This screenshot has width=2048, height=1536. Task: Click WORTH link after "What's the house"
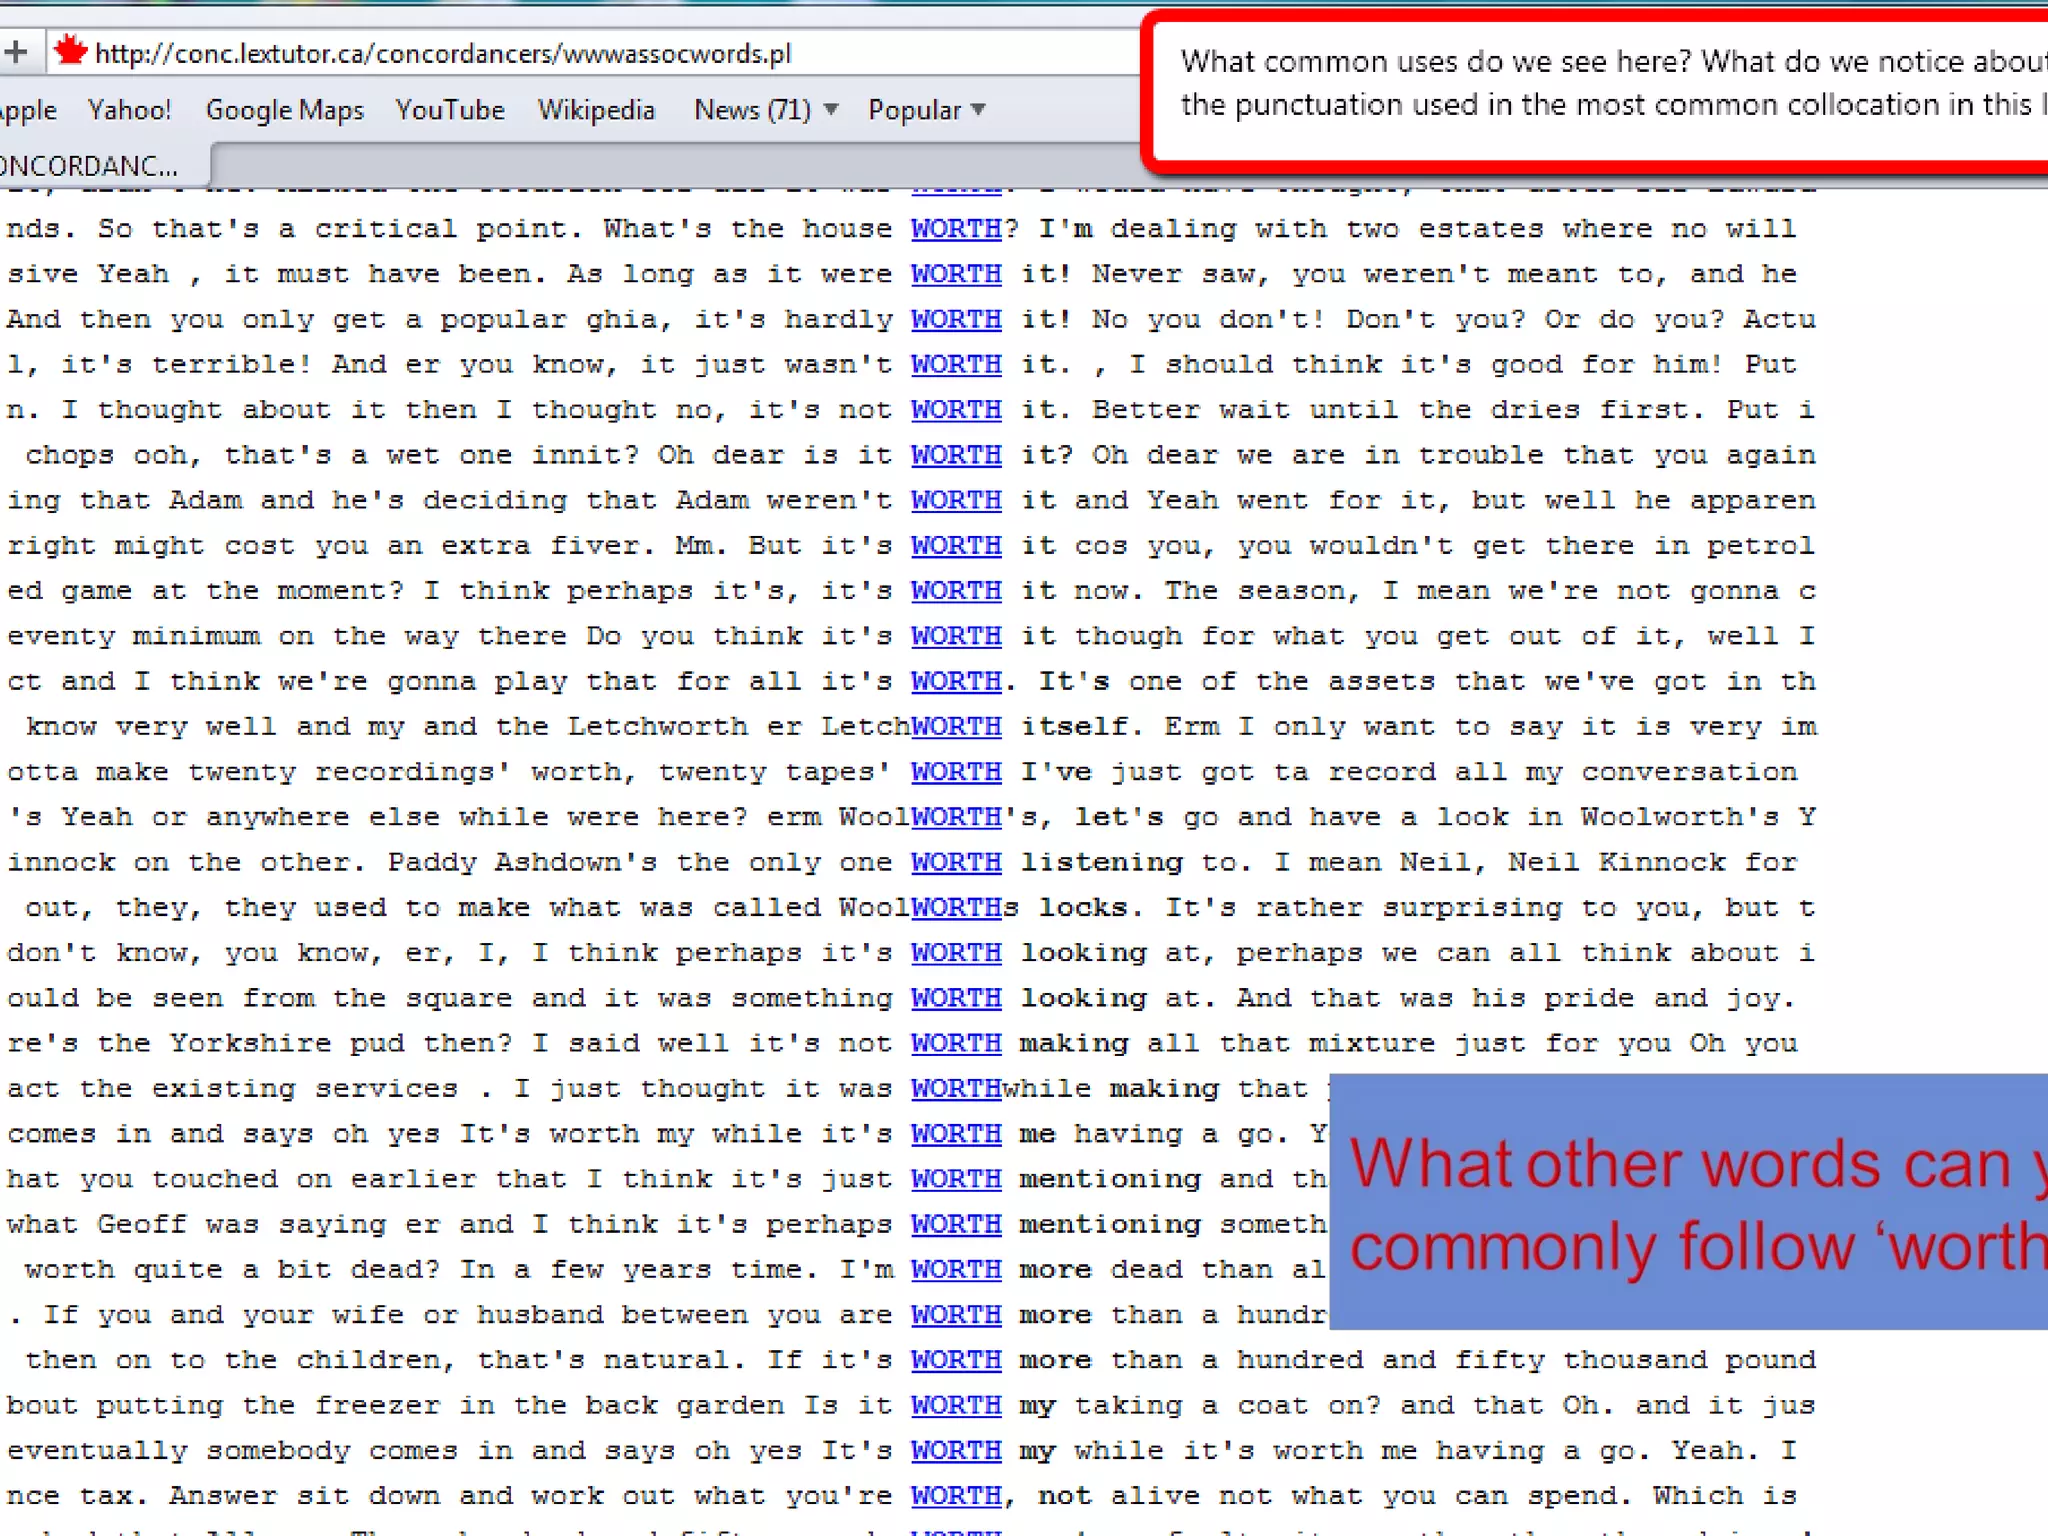click(955, 229)
